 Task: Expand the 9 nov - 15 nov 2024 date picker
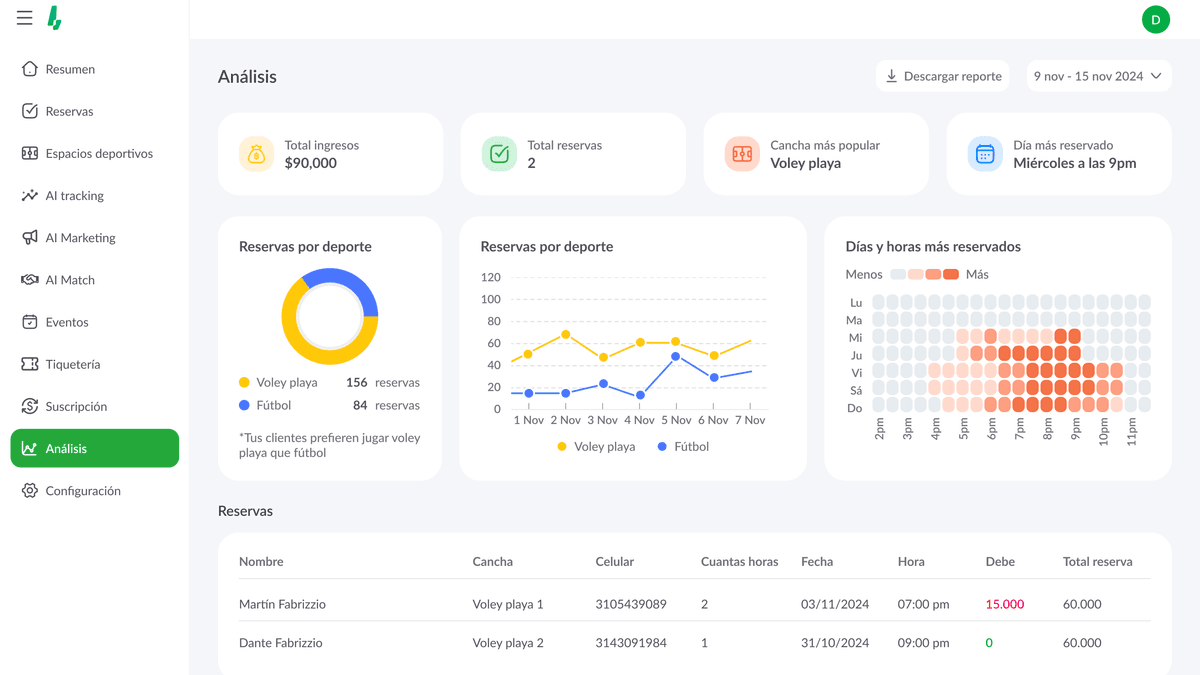pos(1098,76)
